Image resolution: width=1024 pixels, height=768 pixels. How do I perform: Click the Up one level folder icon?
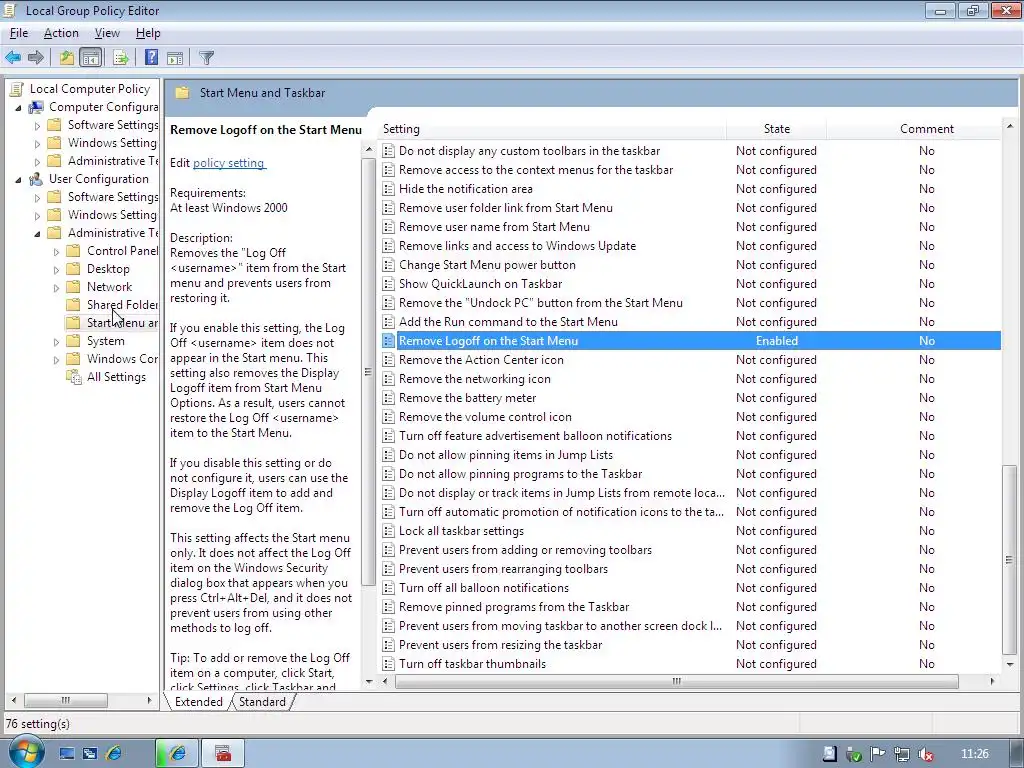click(x=67, y=57)
